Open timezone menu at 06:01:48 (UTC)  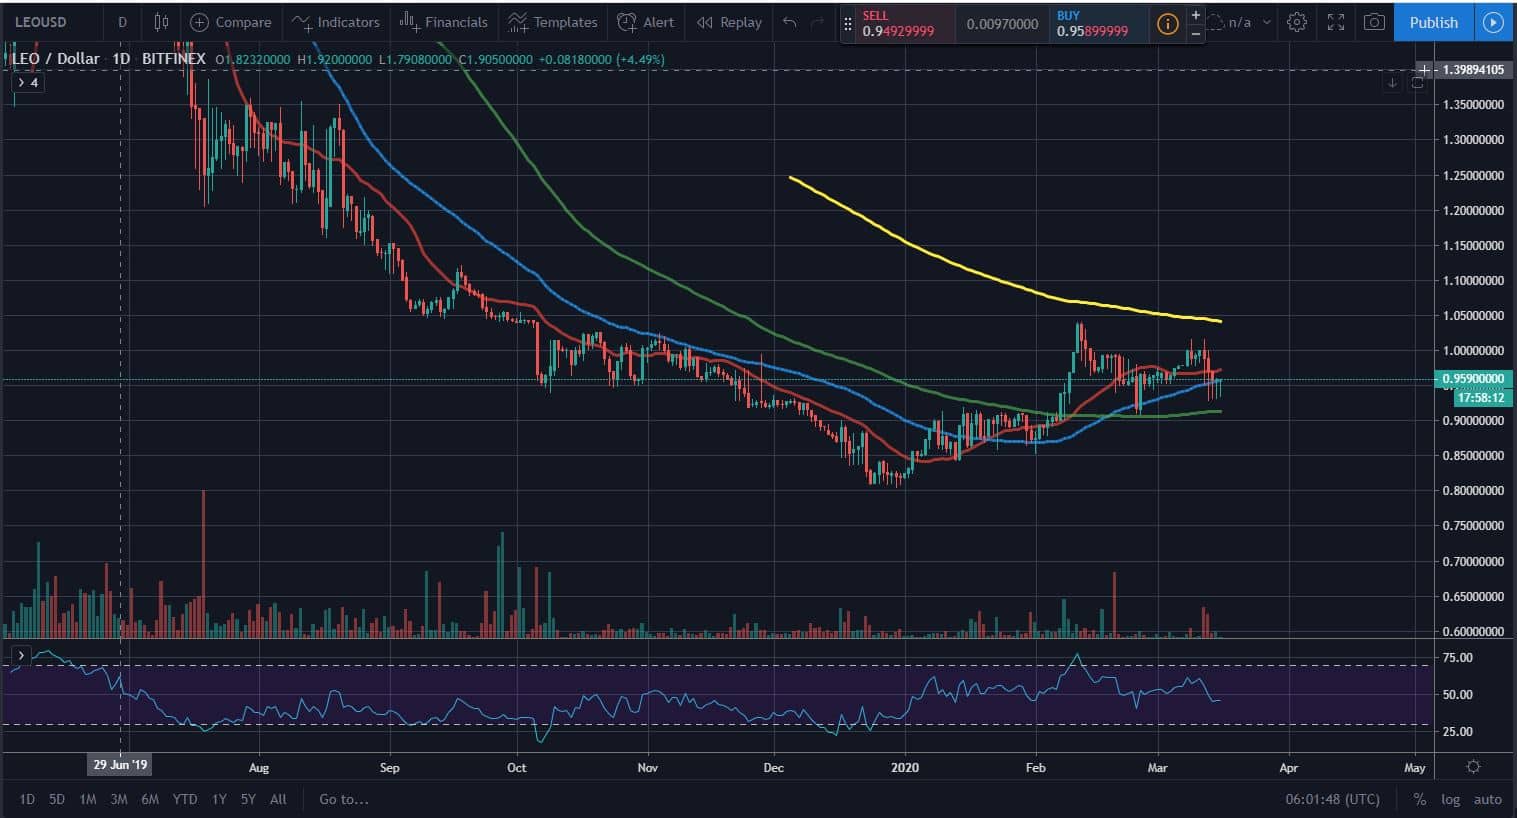pyautogui.click(x=1332, y=799)
